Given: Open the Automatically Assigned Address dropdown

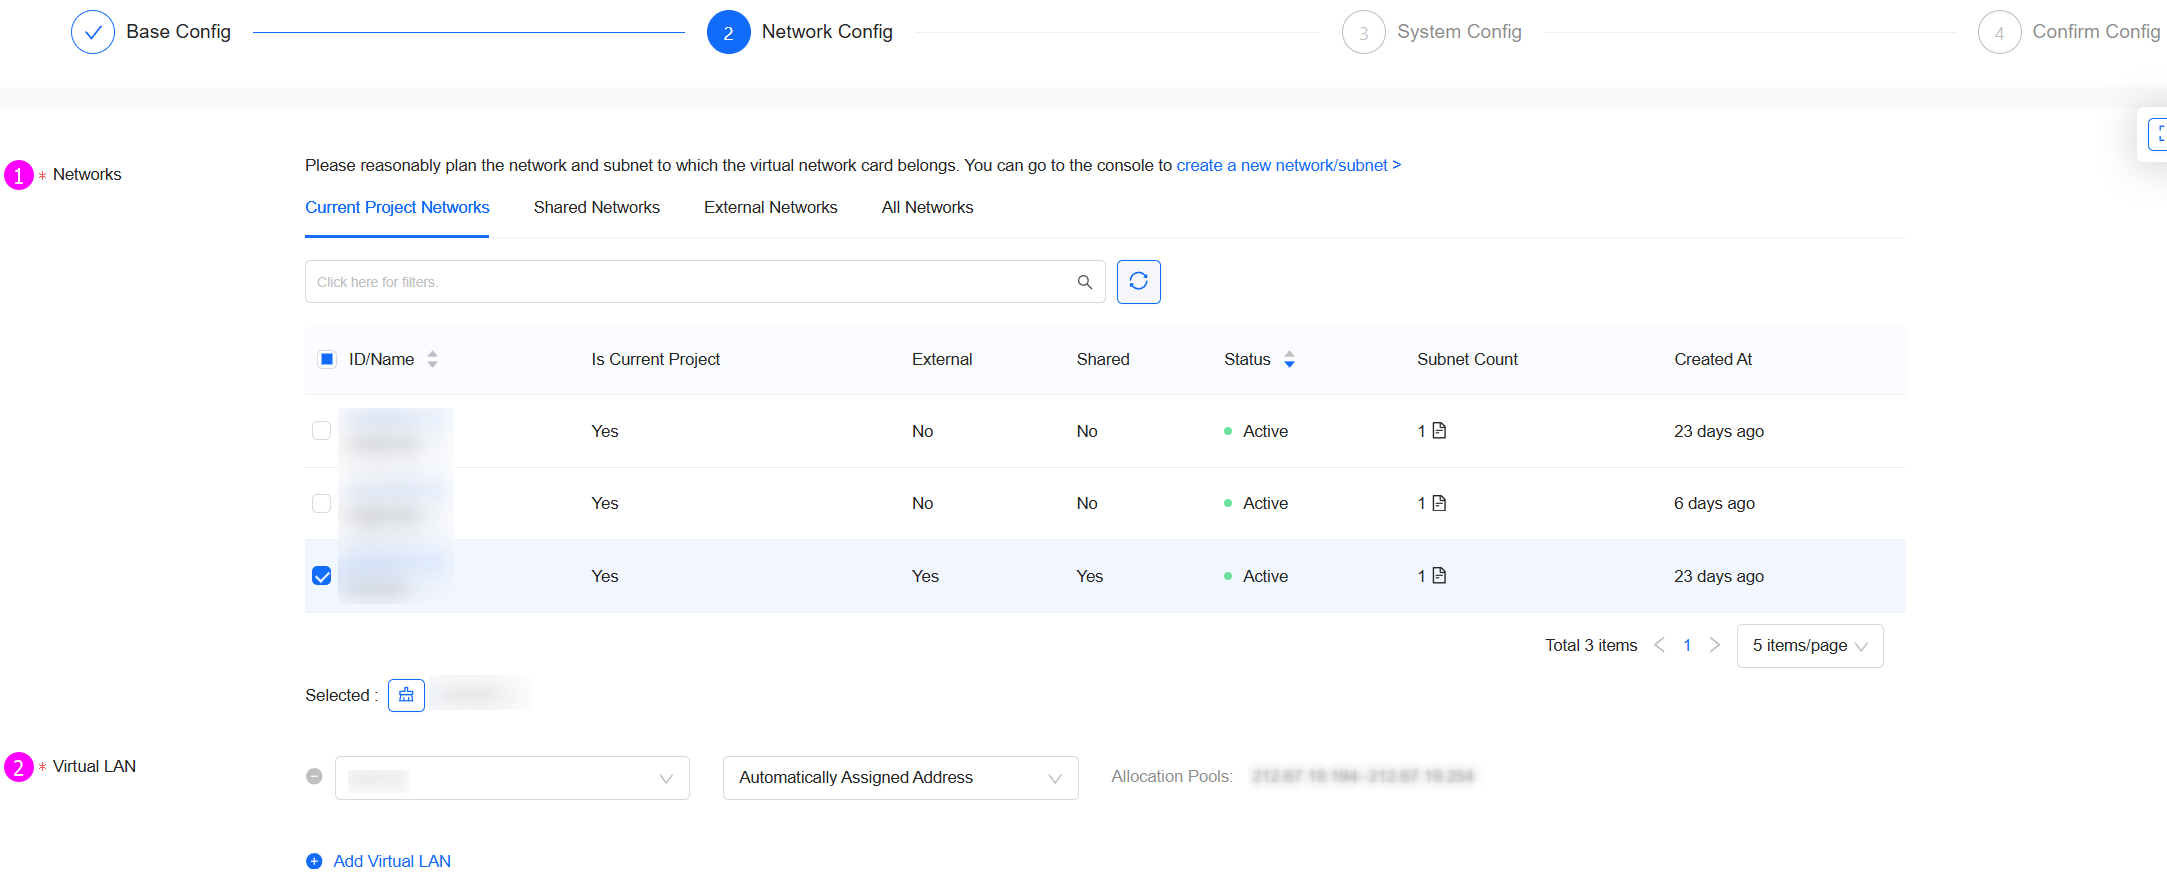Looking at the screenshot, I should click(900, 778).
